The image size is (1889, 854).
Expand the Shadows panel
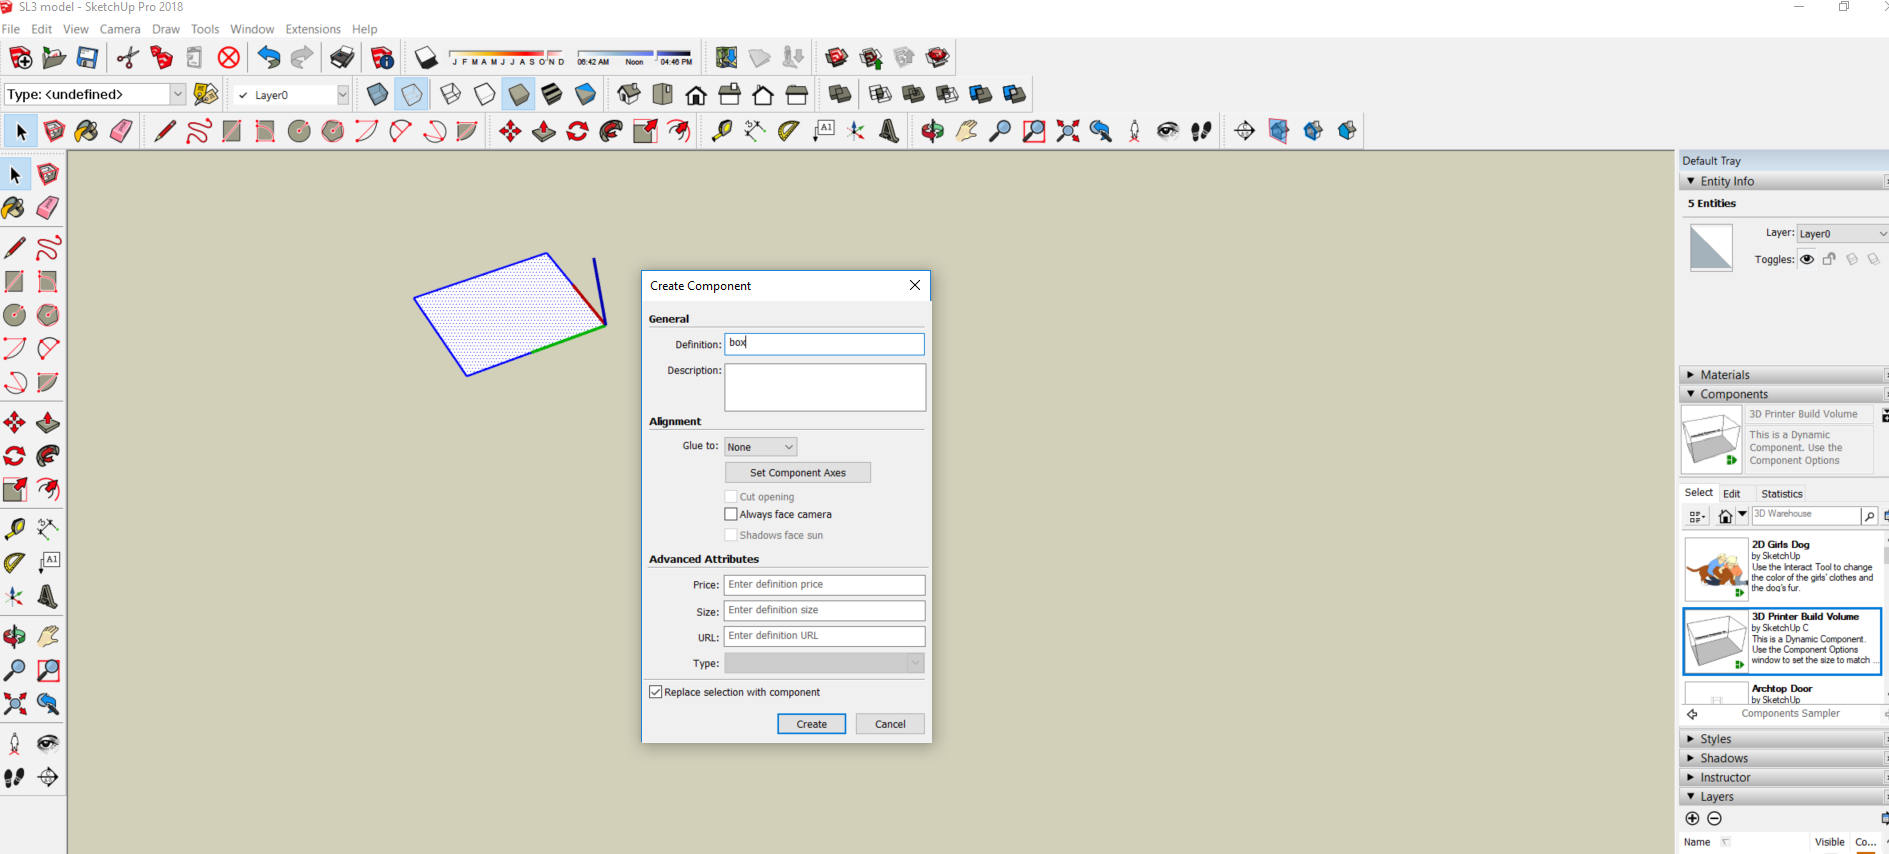click(1782, 758)
